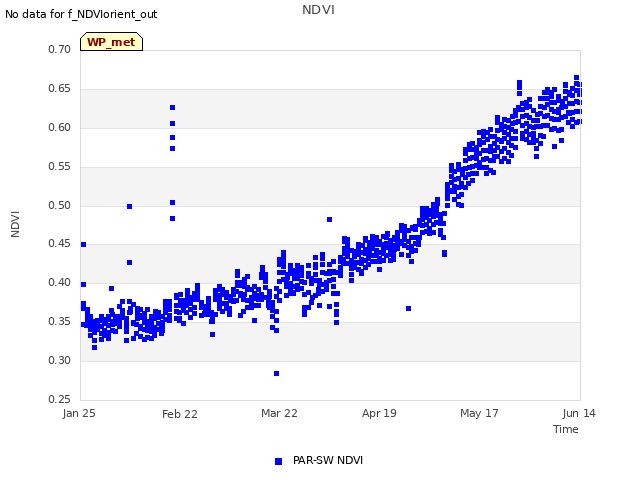Click the 0.30 y-axis tick label
The image size is (640, 480).
tap(60, 360)
